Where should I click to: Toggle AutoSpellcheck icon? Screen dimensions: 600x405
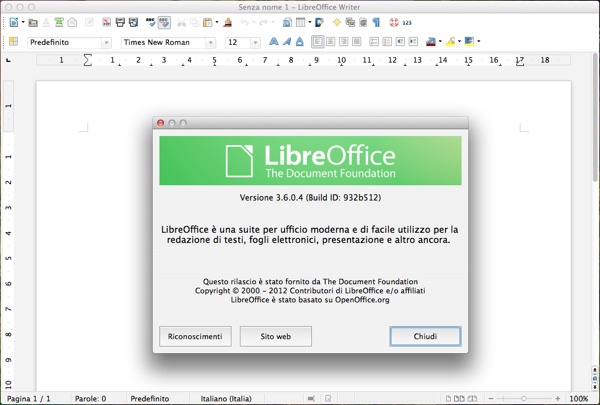point(164,23)
